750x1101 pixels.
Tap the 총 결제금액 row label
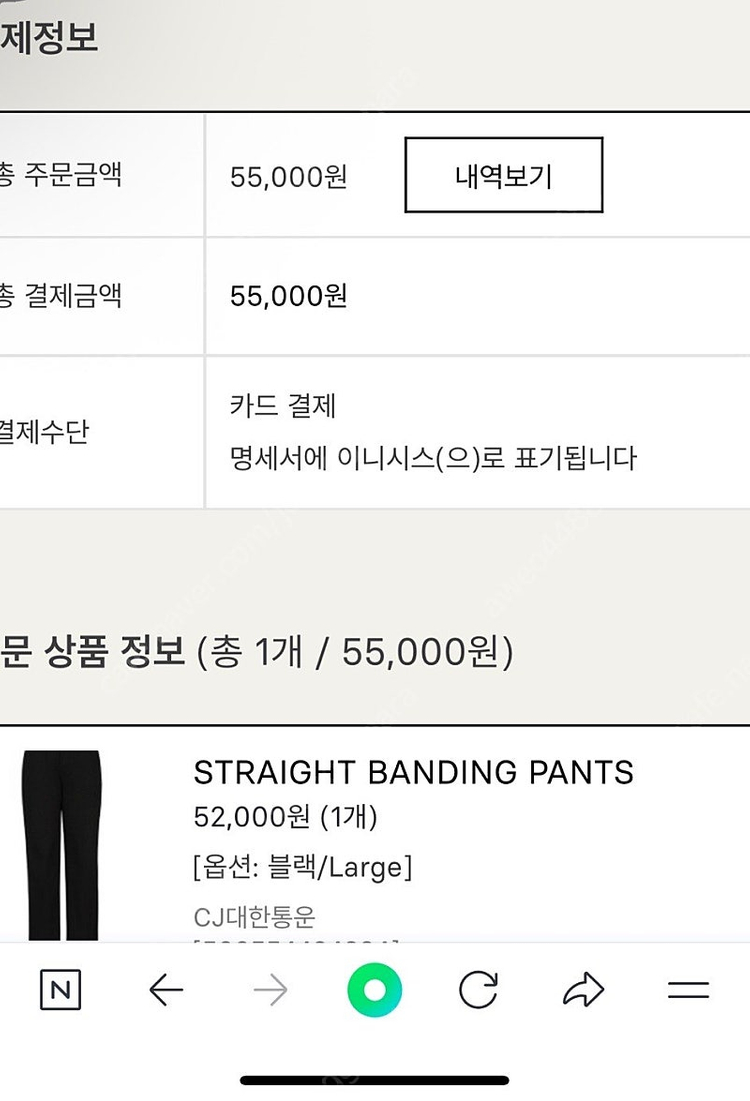click(60, 296)
